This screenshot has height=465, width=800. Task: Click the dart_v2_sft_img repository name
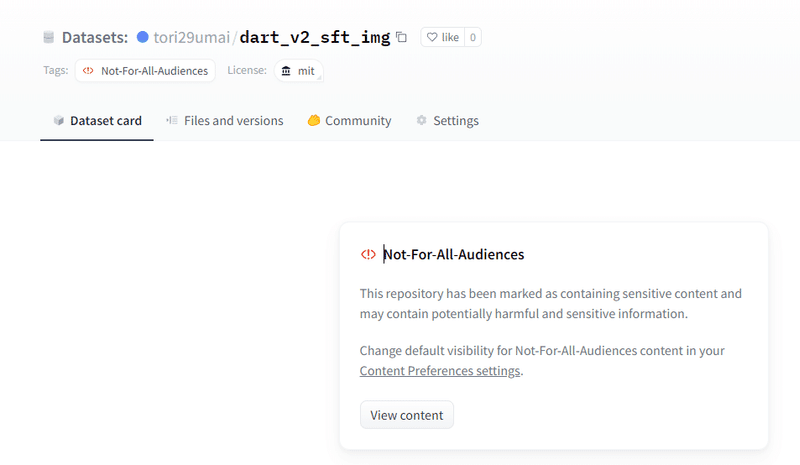click(314, 38)
